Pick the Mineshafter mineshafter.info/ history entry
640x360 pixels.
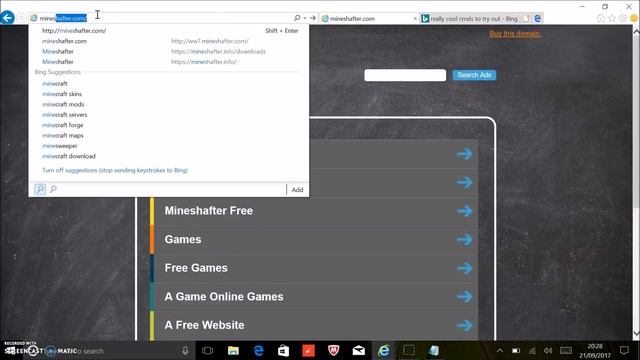(x=168, y=62)
